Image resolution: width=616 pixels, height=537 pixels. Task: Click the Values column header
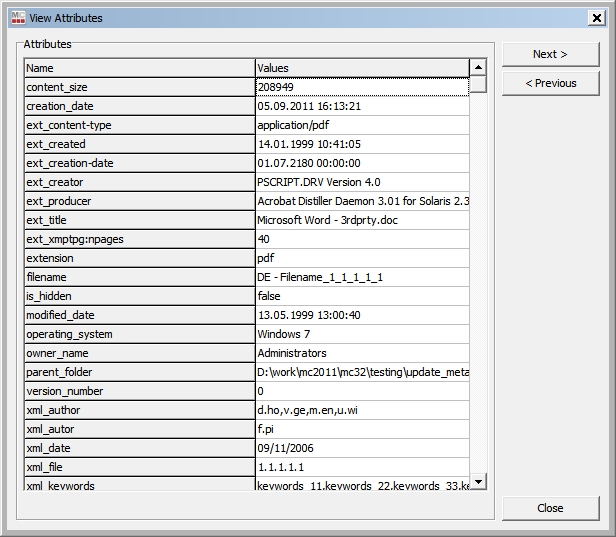pos(361,68)
